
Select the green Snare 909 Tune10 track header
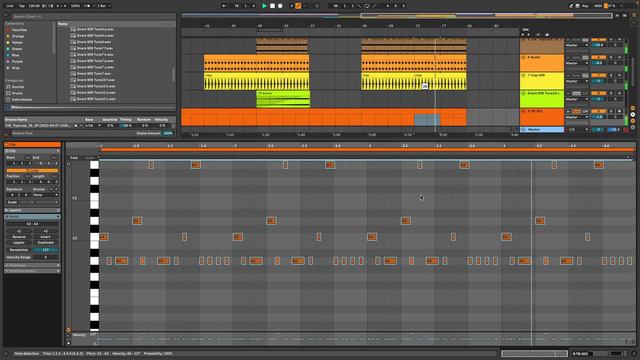pyautogui.click(x=542, y=99)
